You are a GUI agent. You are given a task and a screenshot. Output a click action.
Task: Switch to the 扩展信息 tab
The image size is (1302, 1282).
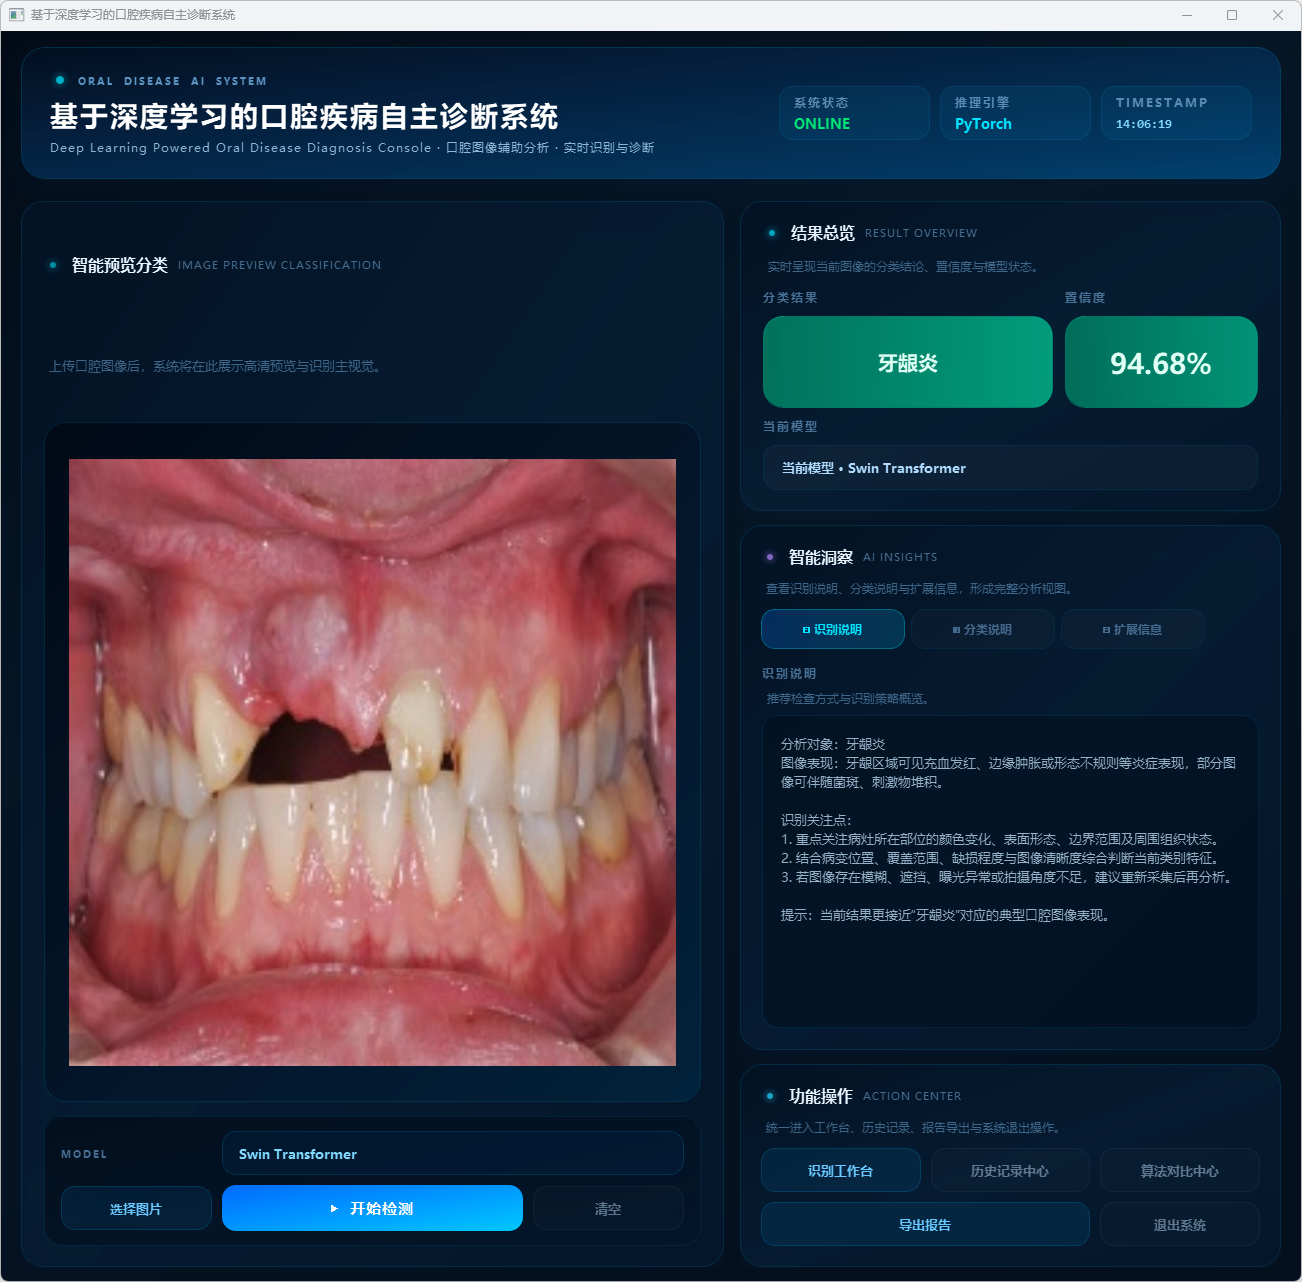tap(1132, 630)
